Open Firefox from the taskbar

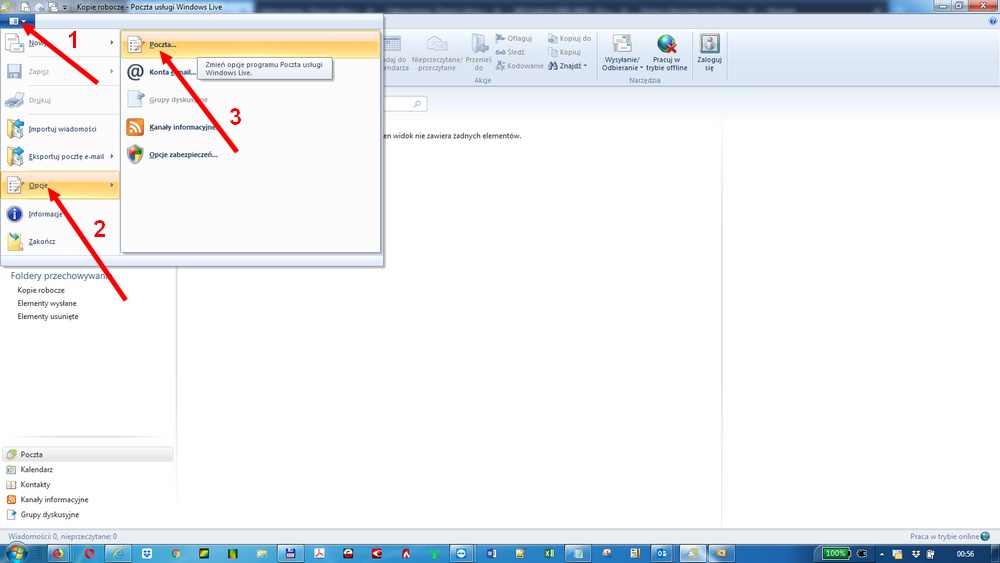click(59, 553)
